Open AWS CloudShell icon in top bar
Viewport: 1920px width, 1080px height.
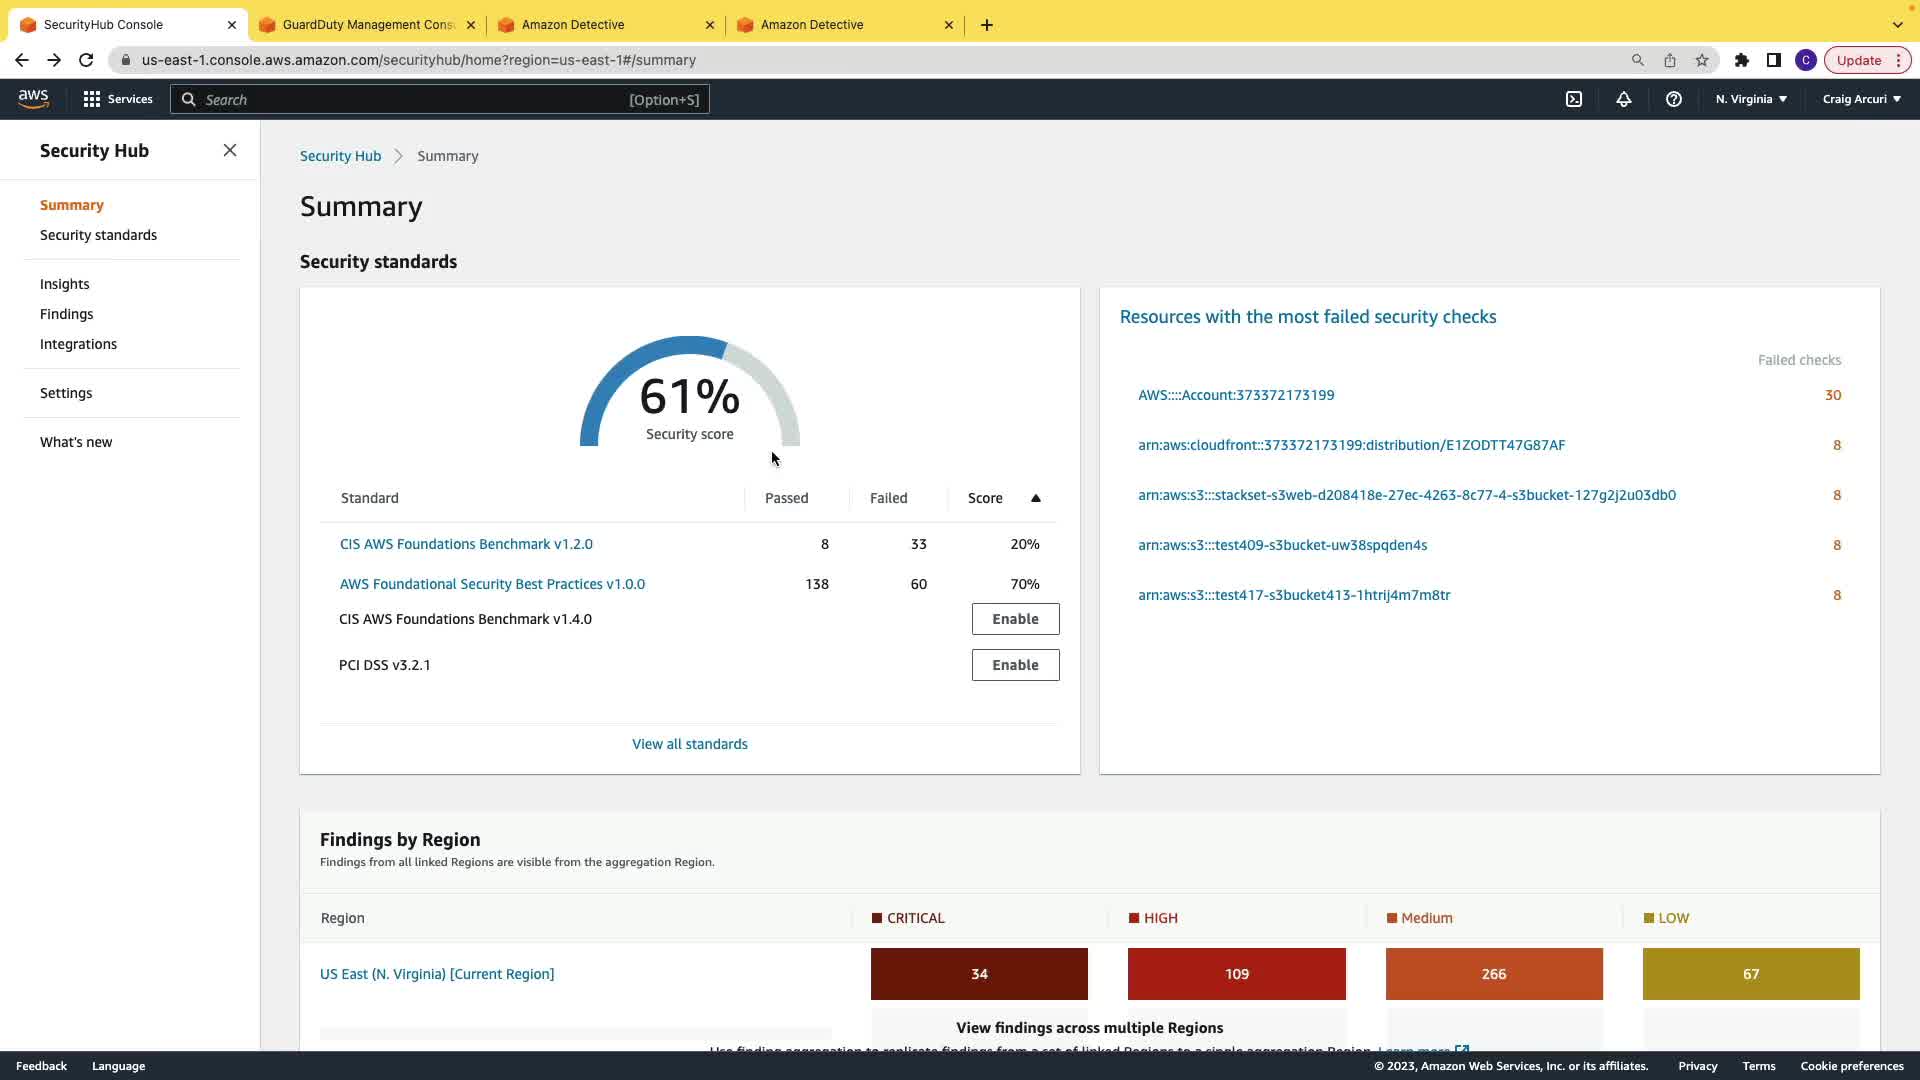tap(1574, 99)
